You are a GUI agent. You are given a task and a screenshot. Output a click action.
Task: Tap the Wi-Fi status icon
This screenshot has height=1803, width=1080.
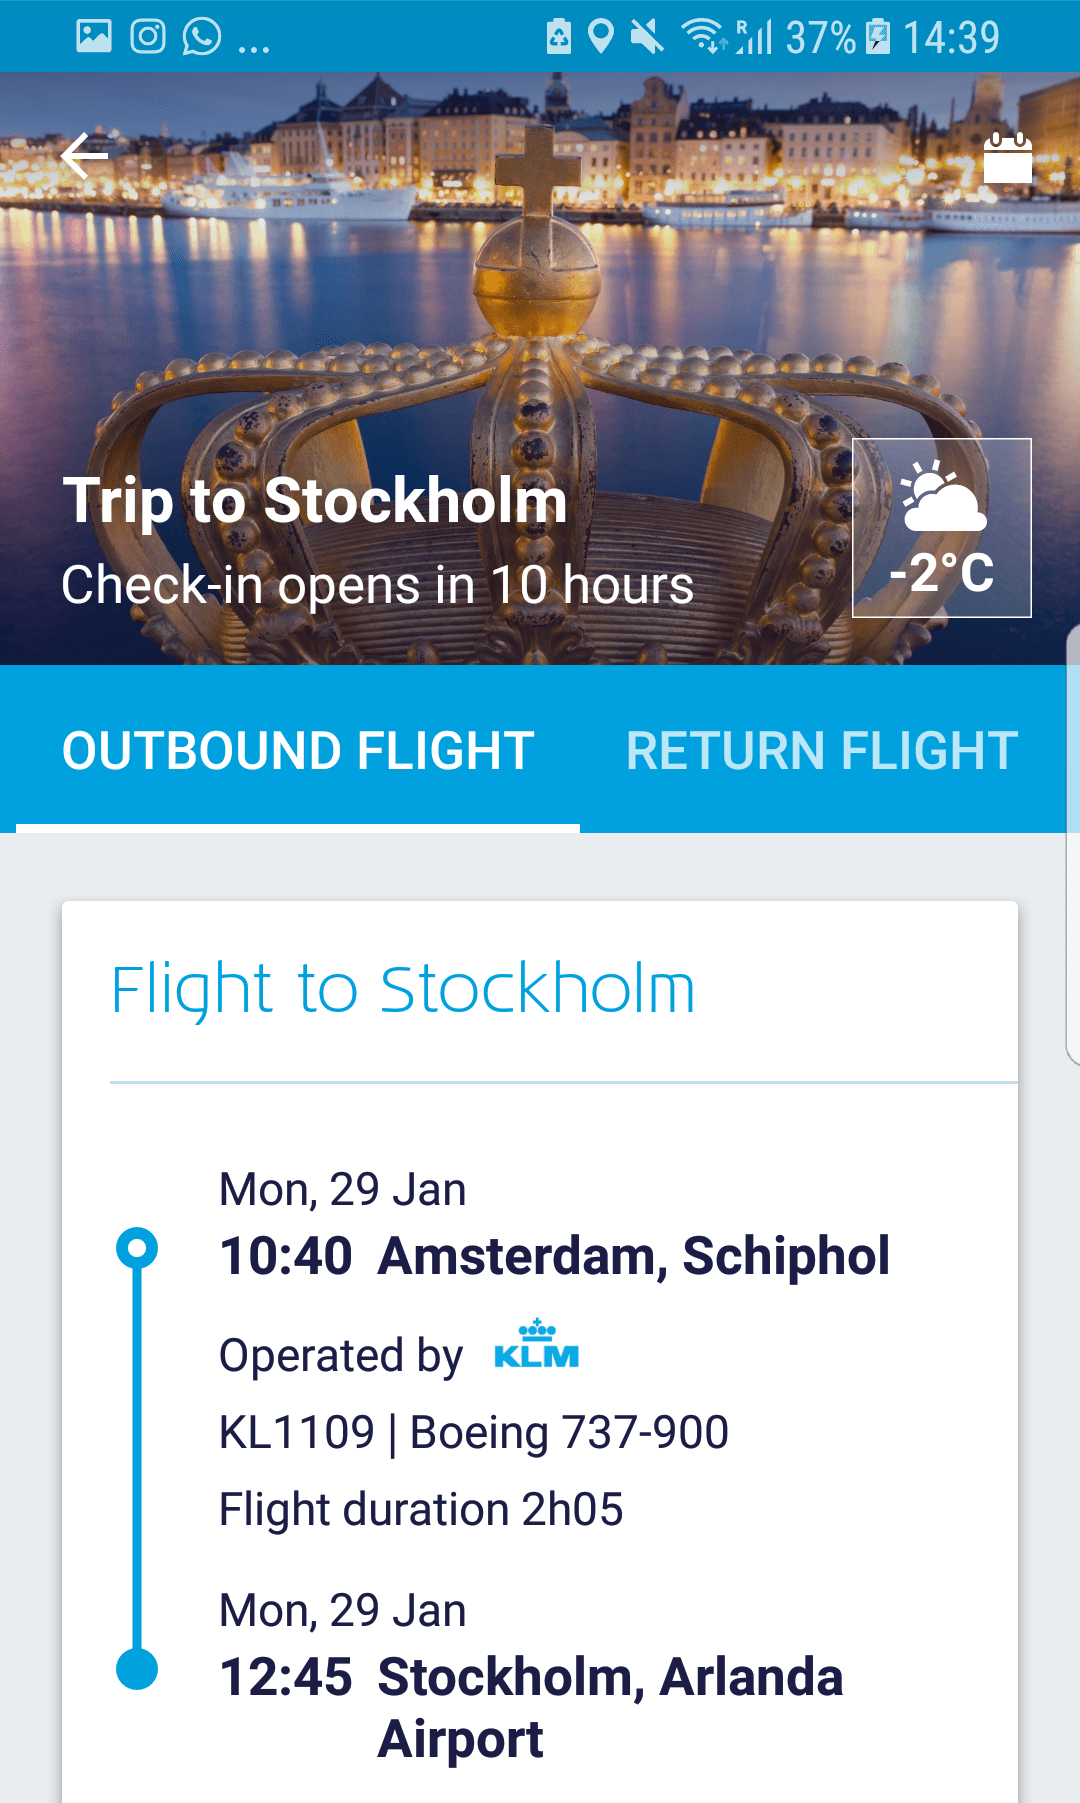pos(703,37)
